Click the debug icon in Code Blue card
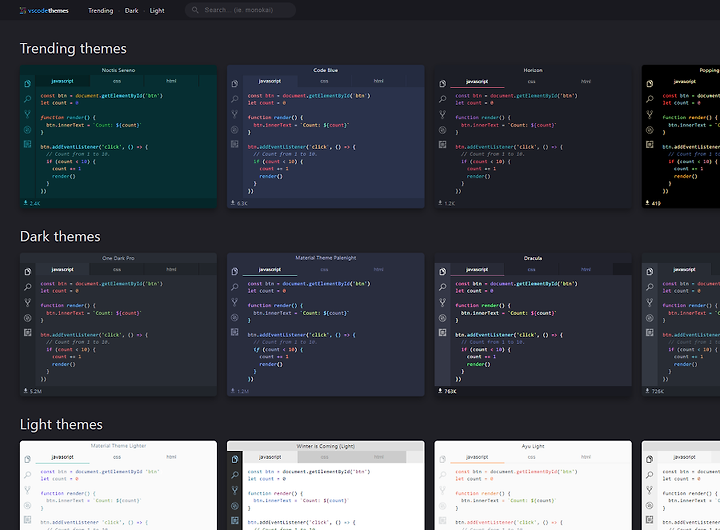 point(235,130)
